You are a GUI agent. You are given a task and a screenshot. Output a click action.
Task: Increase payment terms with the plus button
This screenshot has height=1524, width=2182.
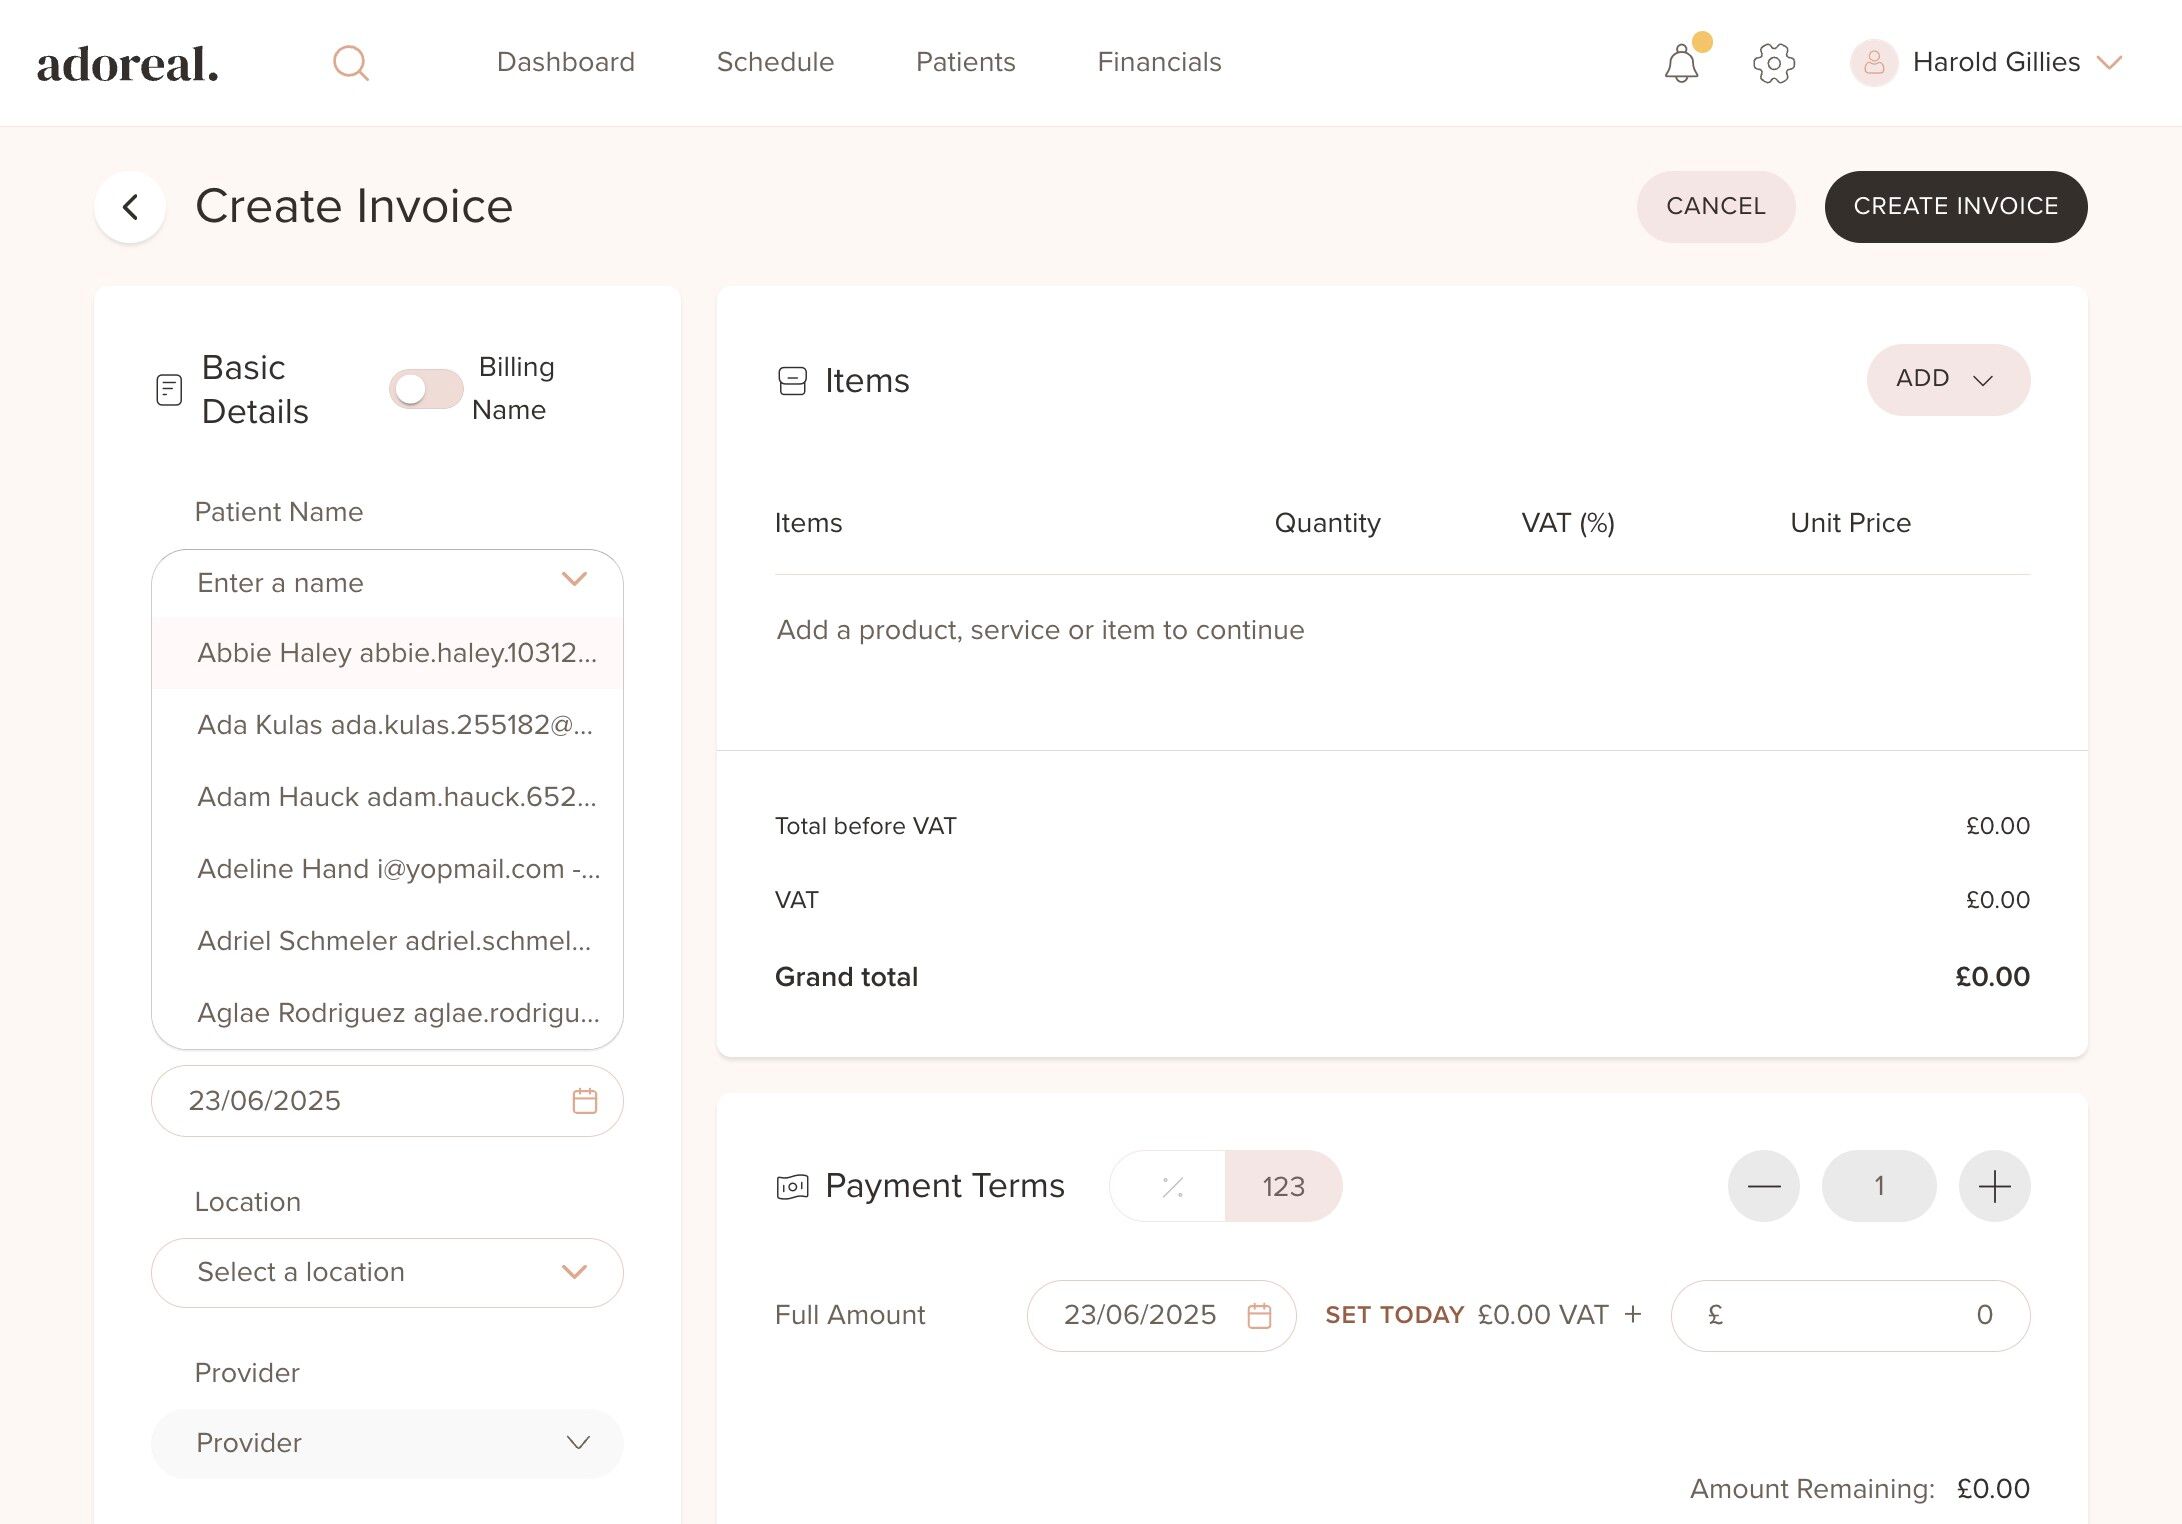click(x=1994, y=1186)
